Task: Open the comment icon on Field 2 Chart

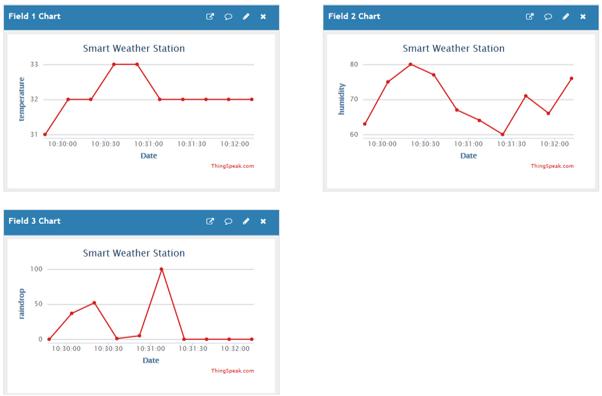Action: pyautogui.click(x=548, y=17)
